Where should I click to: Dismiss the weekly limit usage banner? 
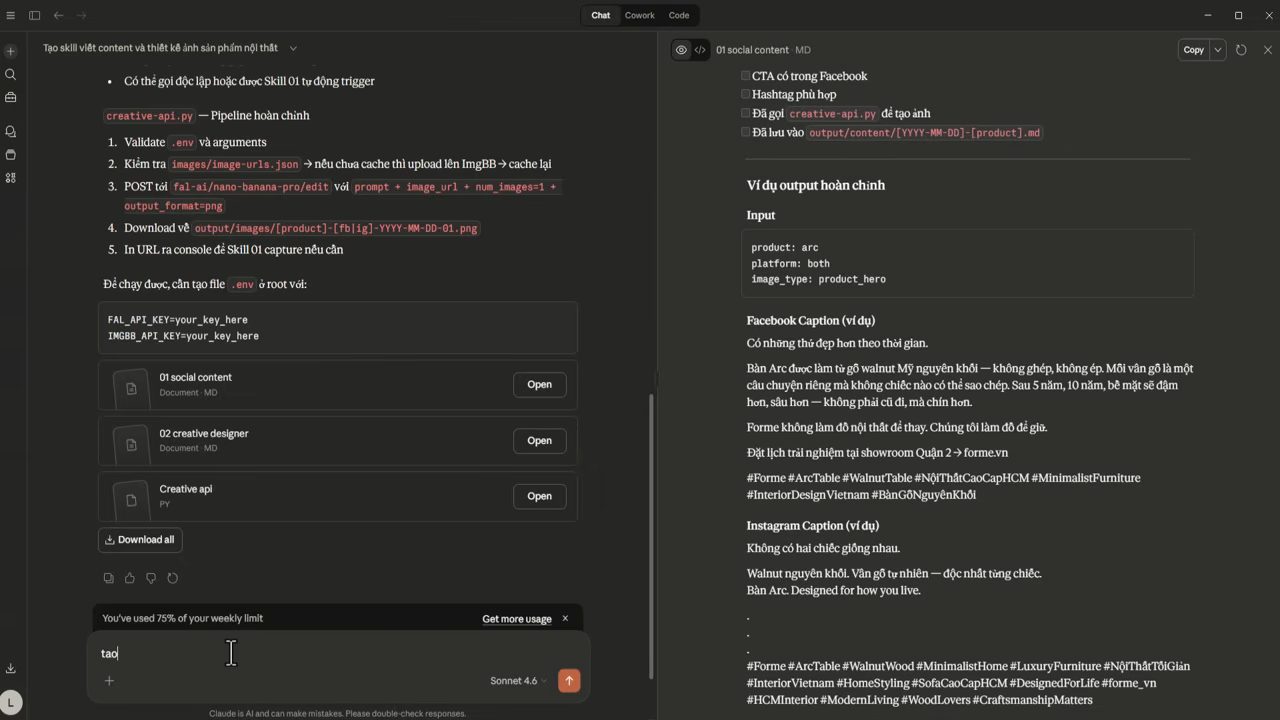[x=565, y=618]
